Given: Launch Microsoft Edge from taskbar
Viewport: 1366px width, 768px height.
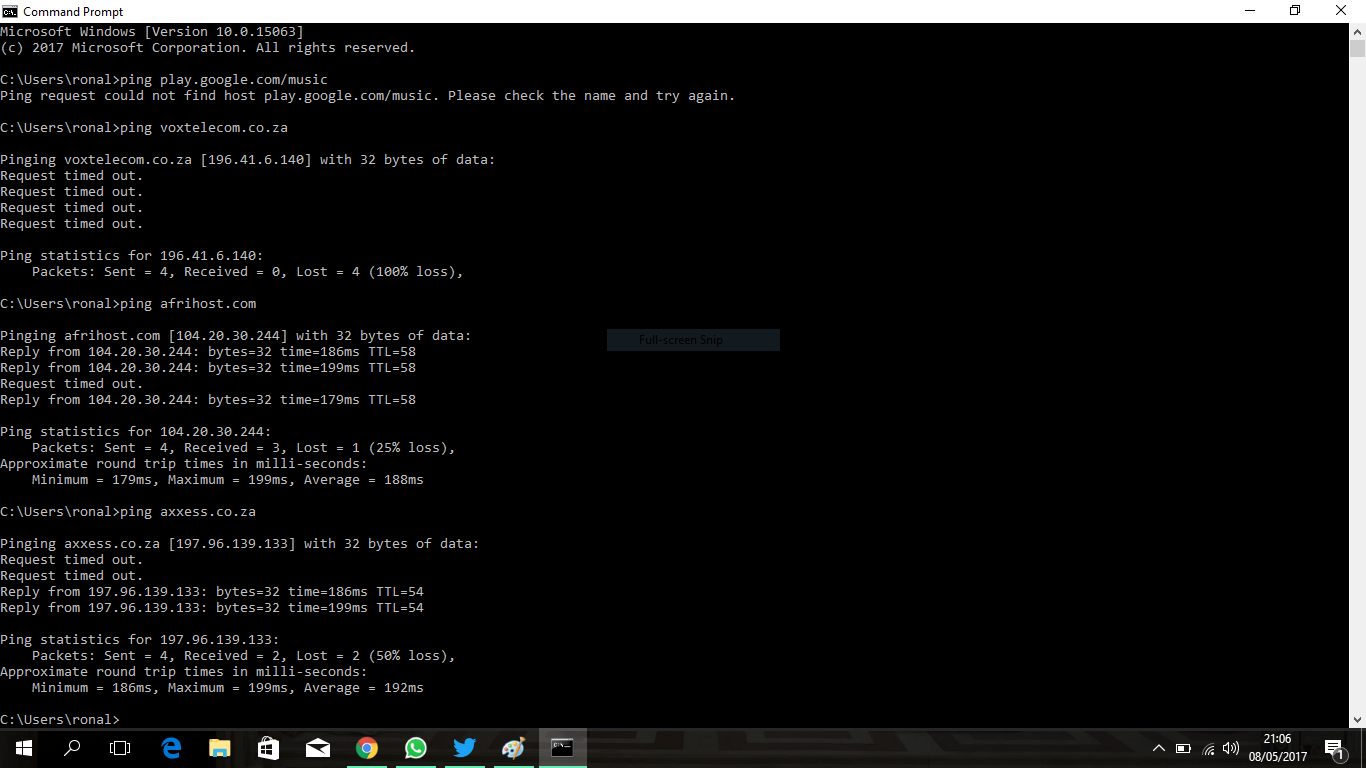Looking at the screenshot, I should [x=171, y=748].
